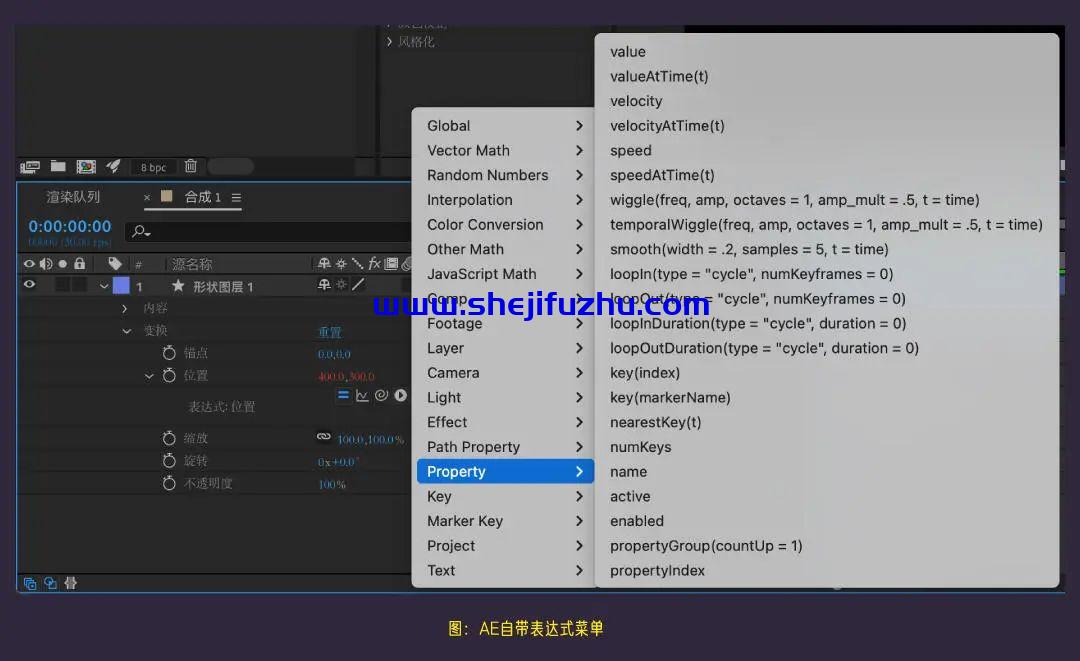1080x661 pixels.
Task: Toggle the scale constrain proportions link
Action: point(323,438)
